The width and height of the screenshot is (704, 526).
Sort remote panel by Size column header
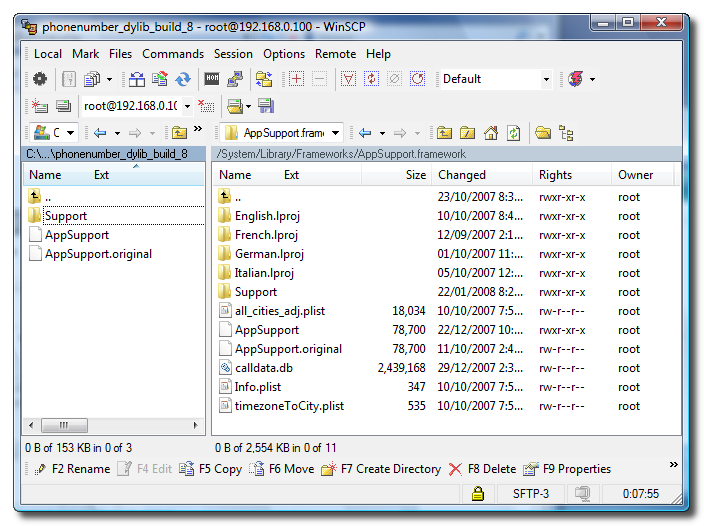396,175
